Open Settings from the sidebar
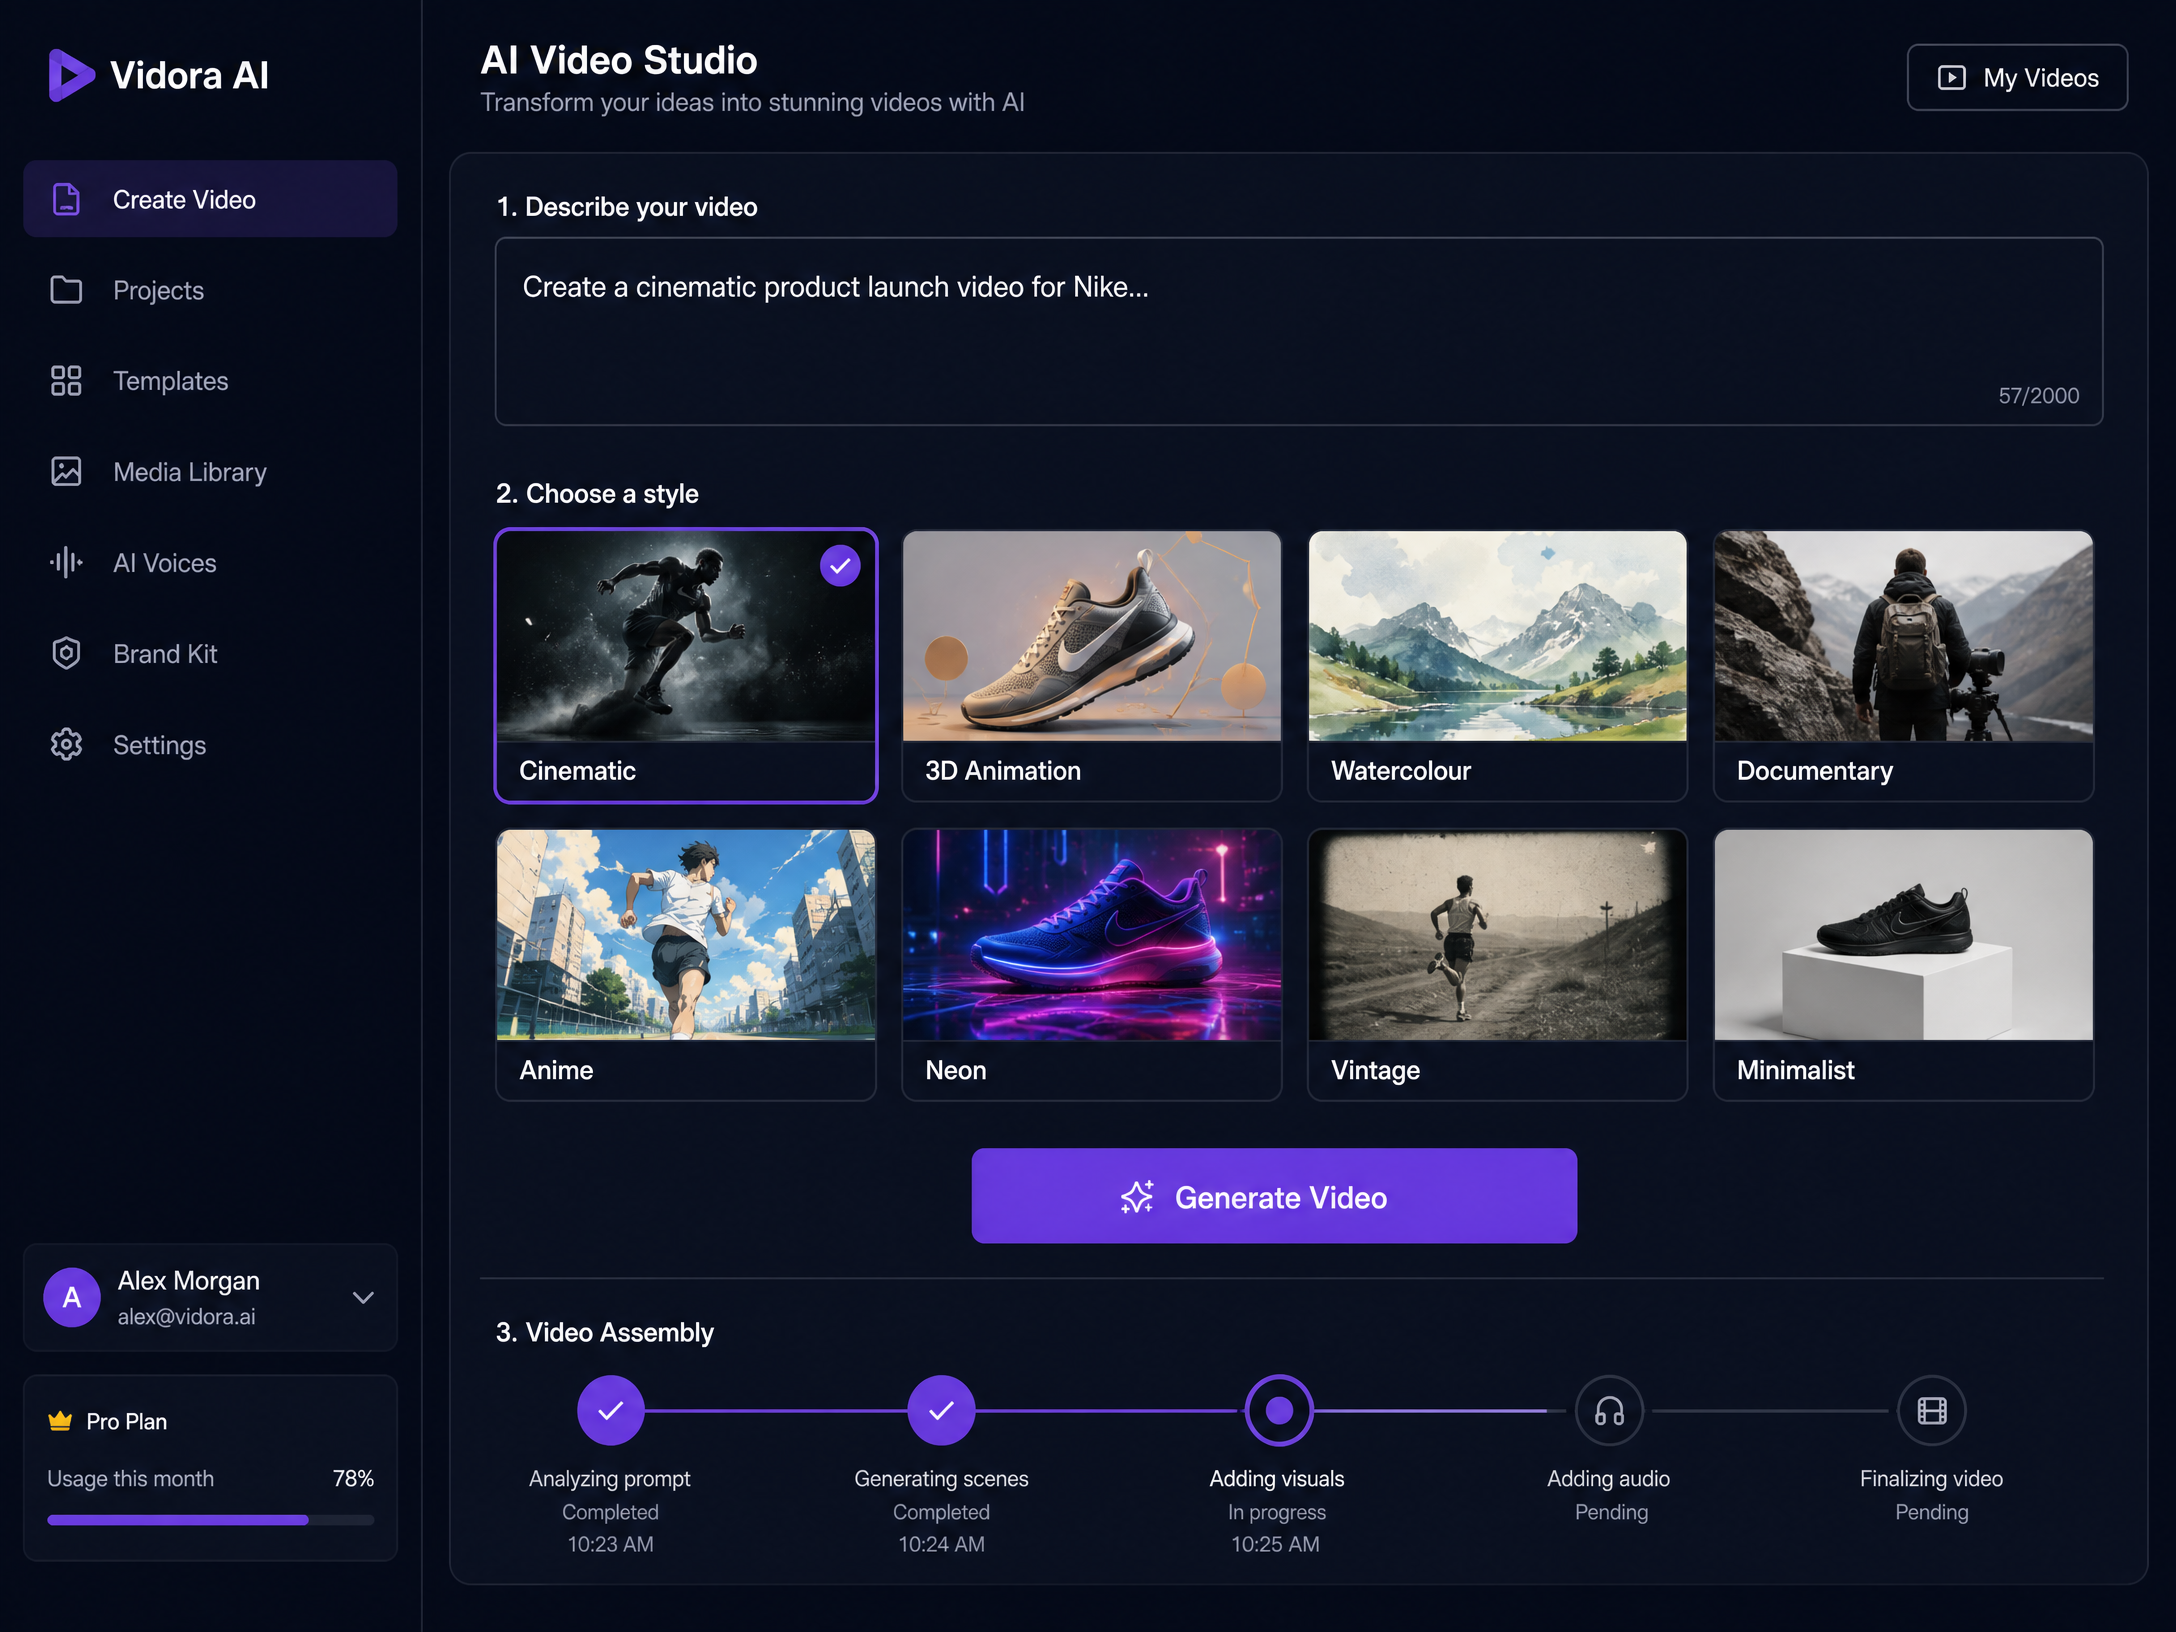 pyautogui.click(x=210, y=745)
